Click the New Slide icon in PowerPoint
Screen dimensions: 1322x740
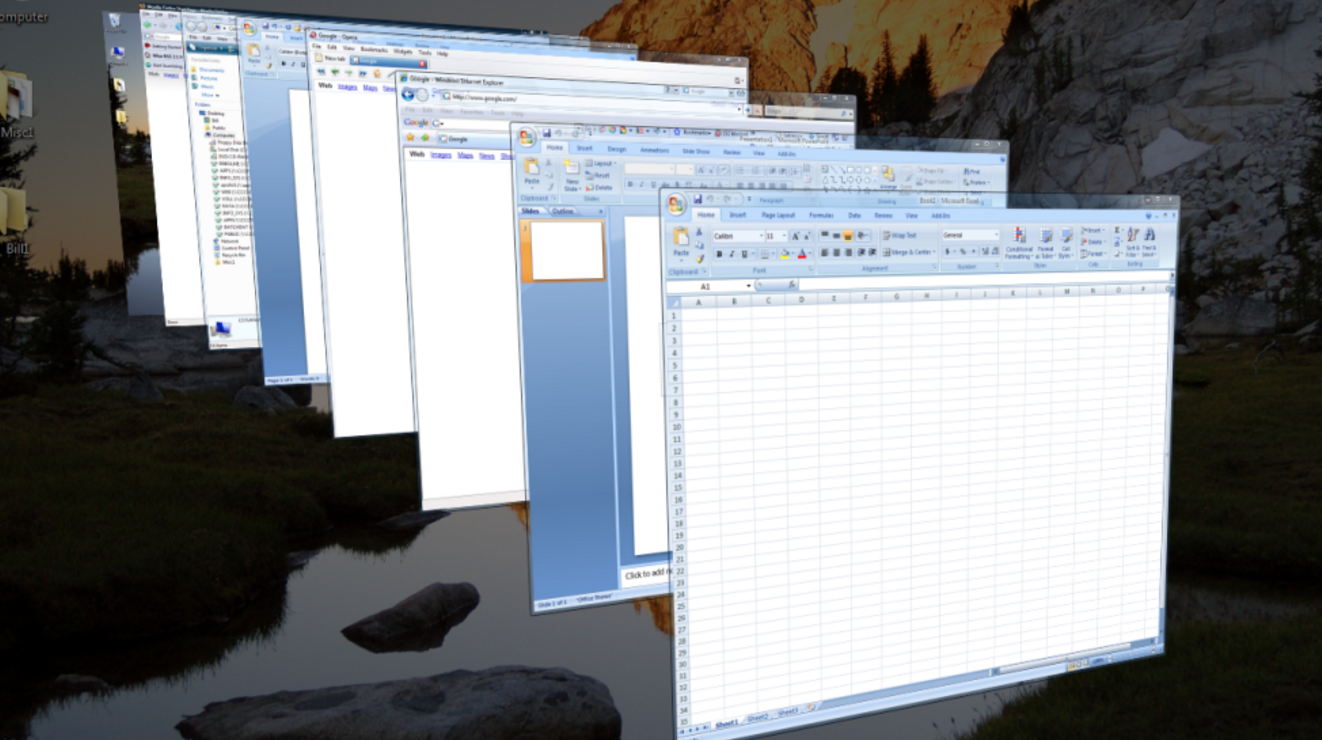(x=571, y=167)
